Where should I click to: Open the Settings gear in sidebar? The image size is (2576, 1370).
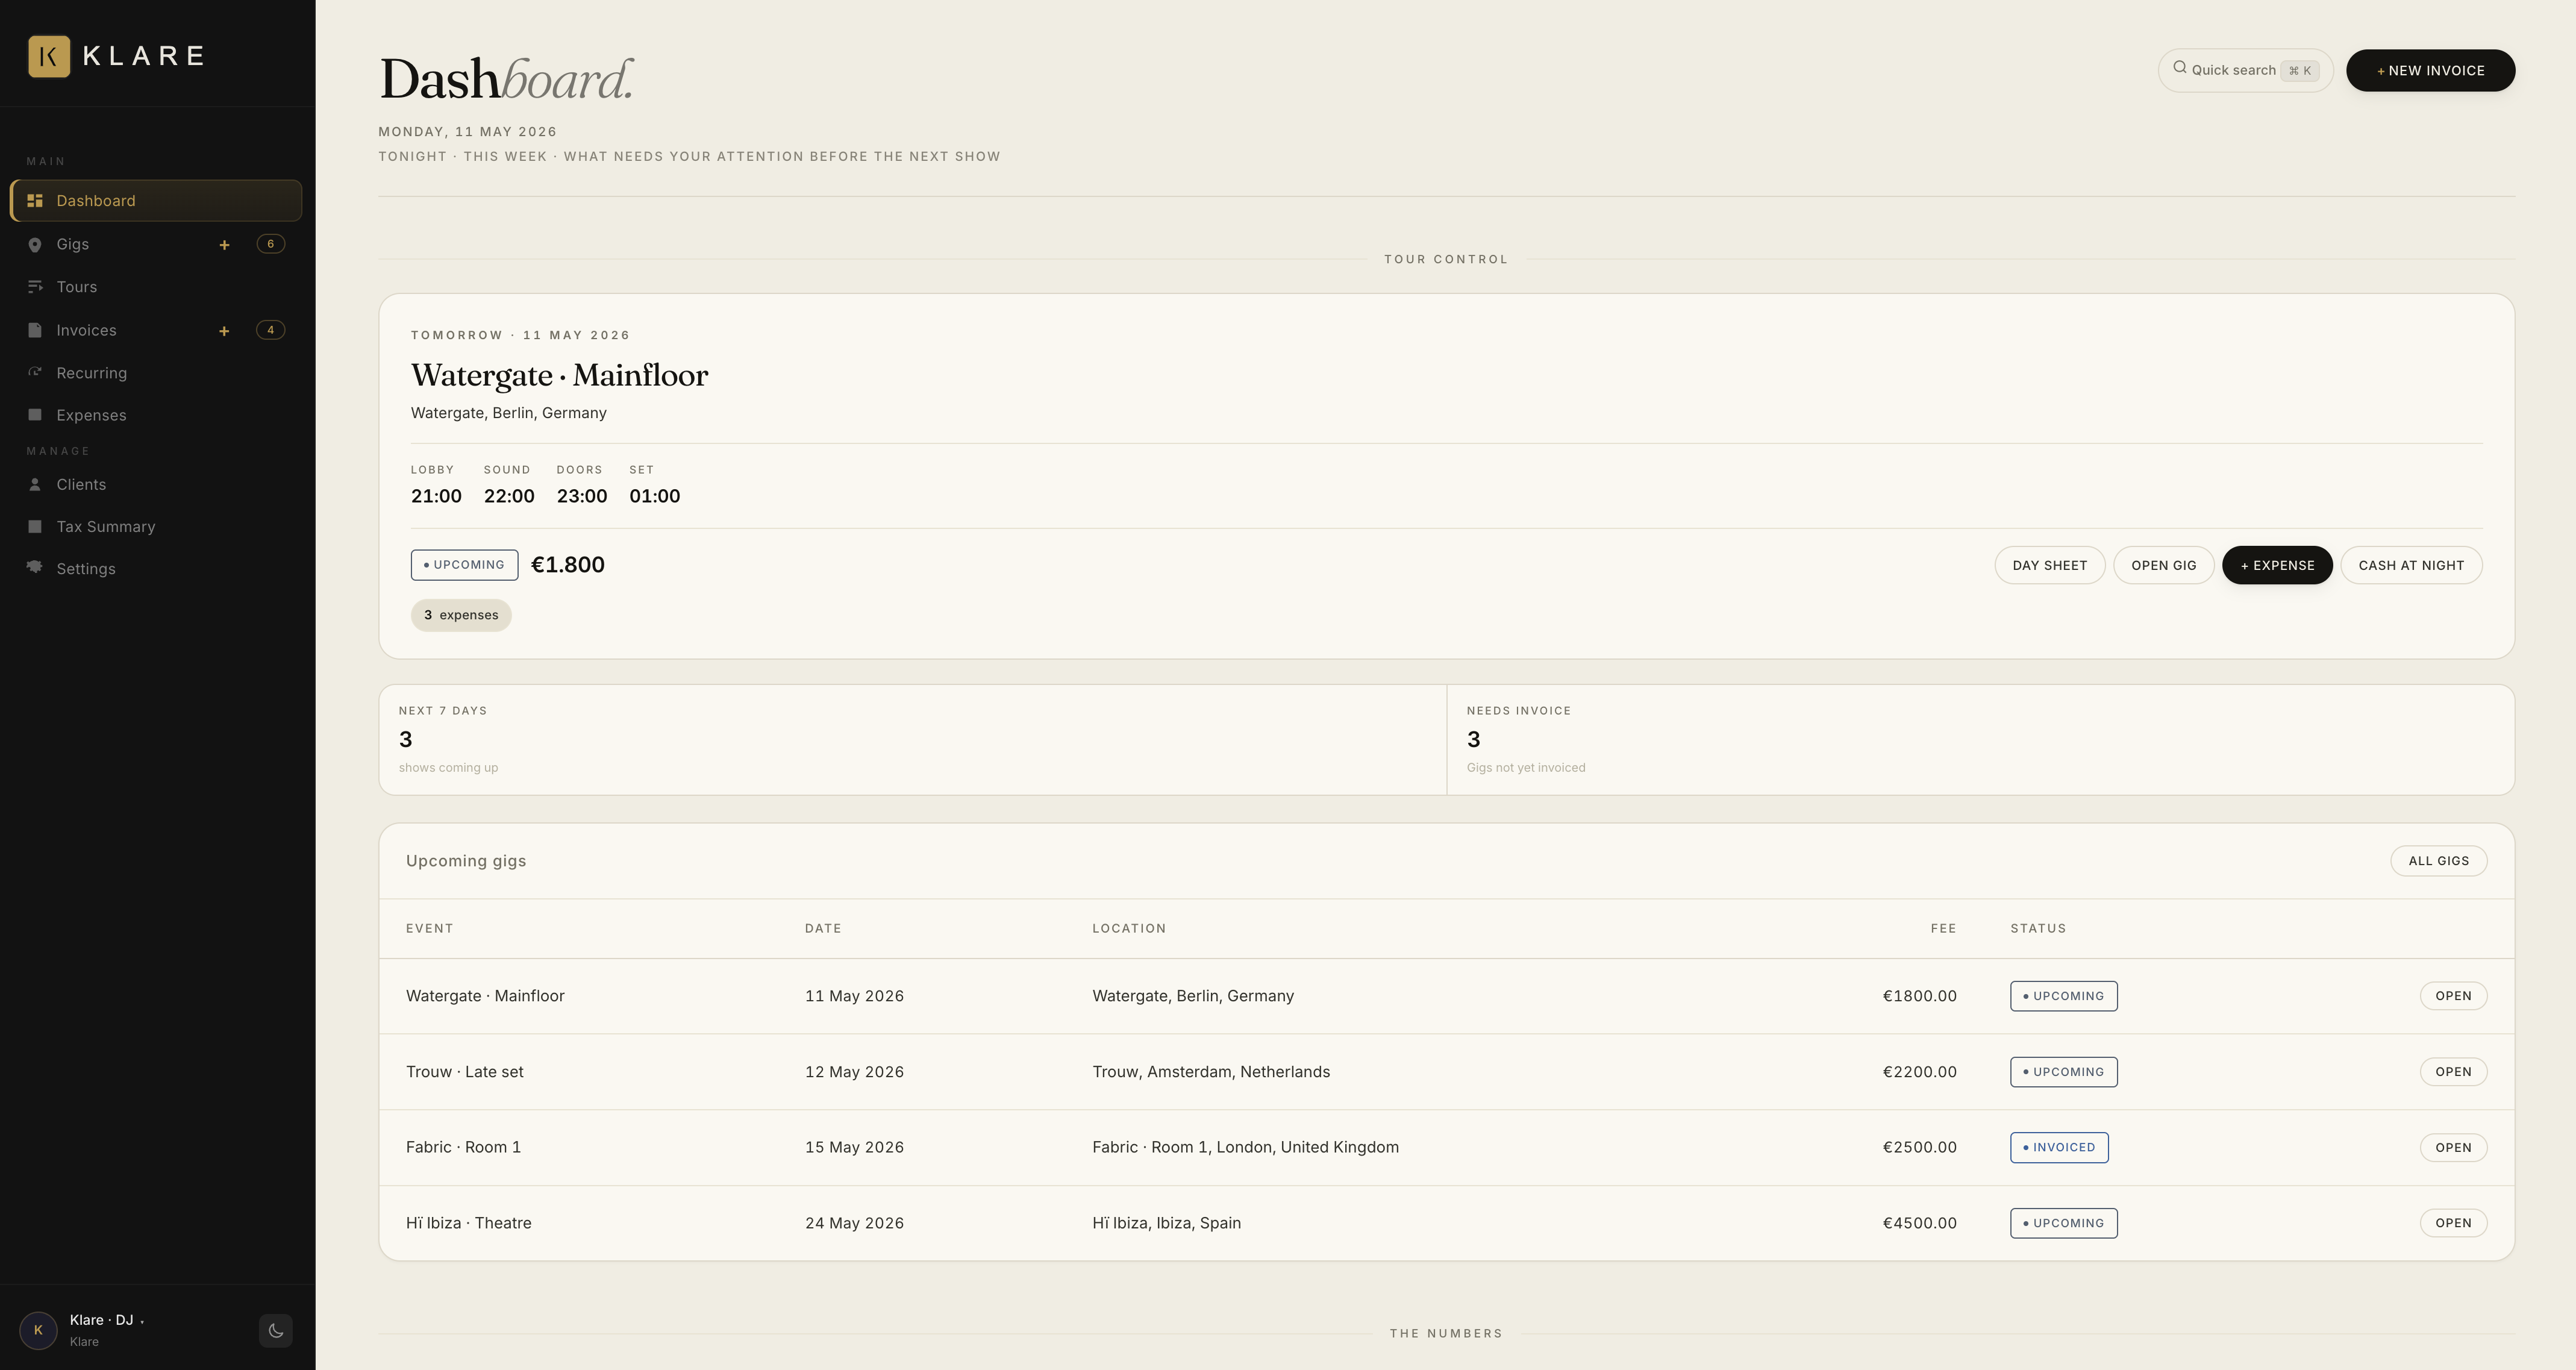[35, 568]
